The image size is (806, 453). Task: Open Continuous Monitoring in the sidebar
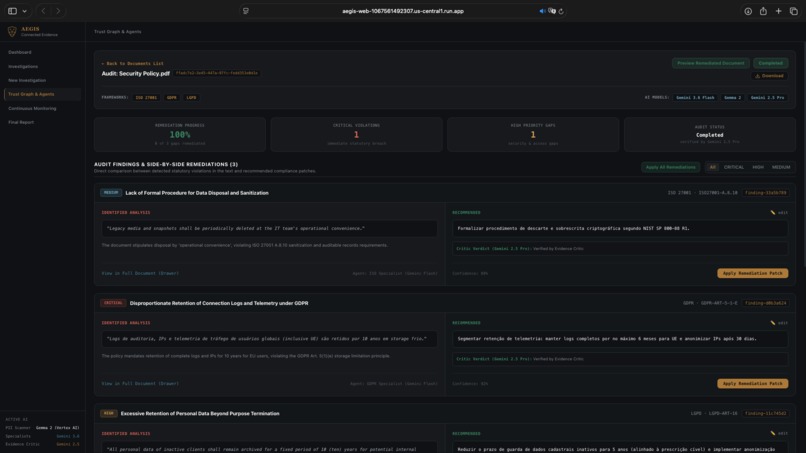click(x=32, y=108)
